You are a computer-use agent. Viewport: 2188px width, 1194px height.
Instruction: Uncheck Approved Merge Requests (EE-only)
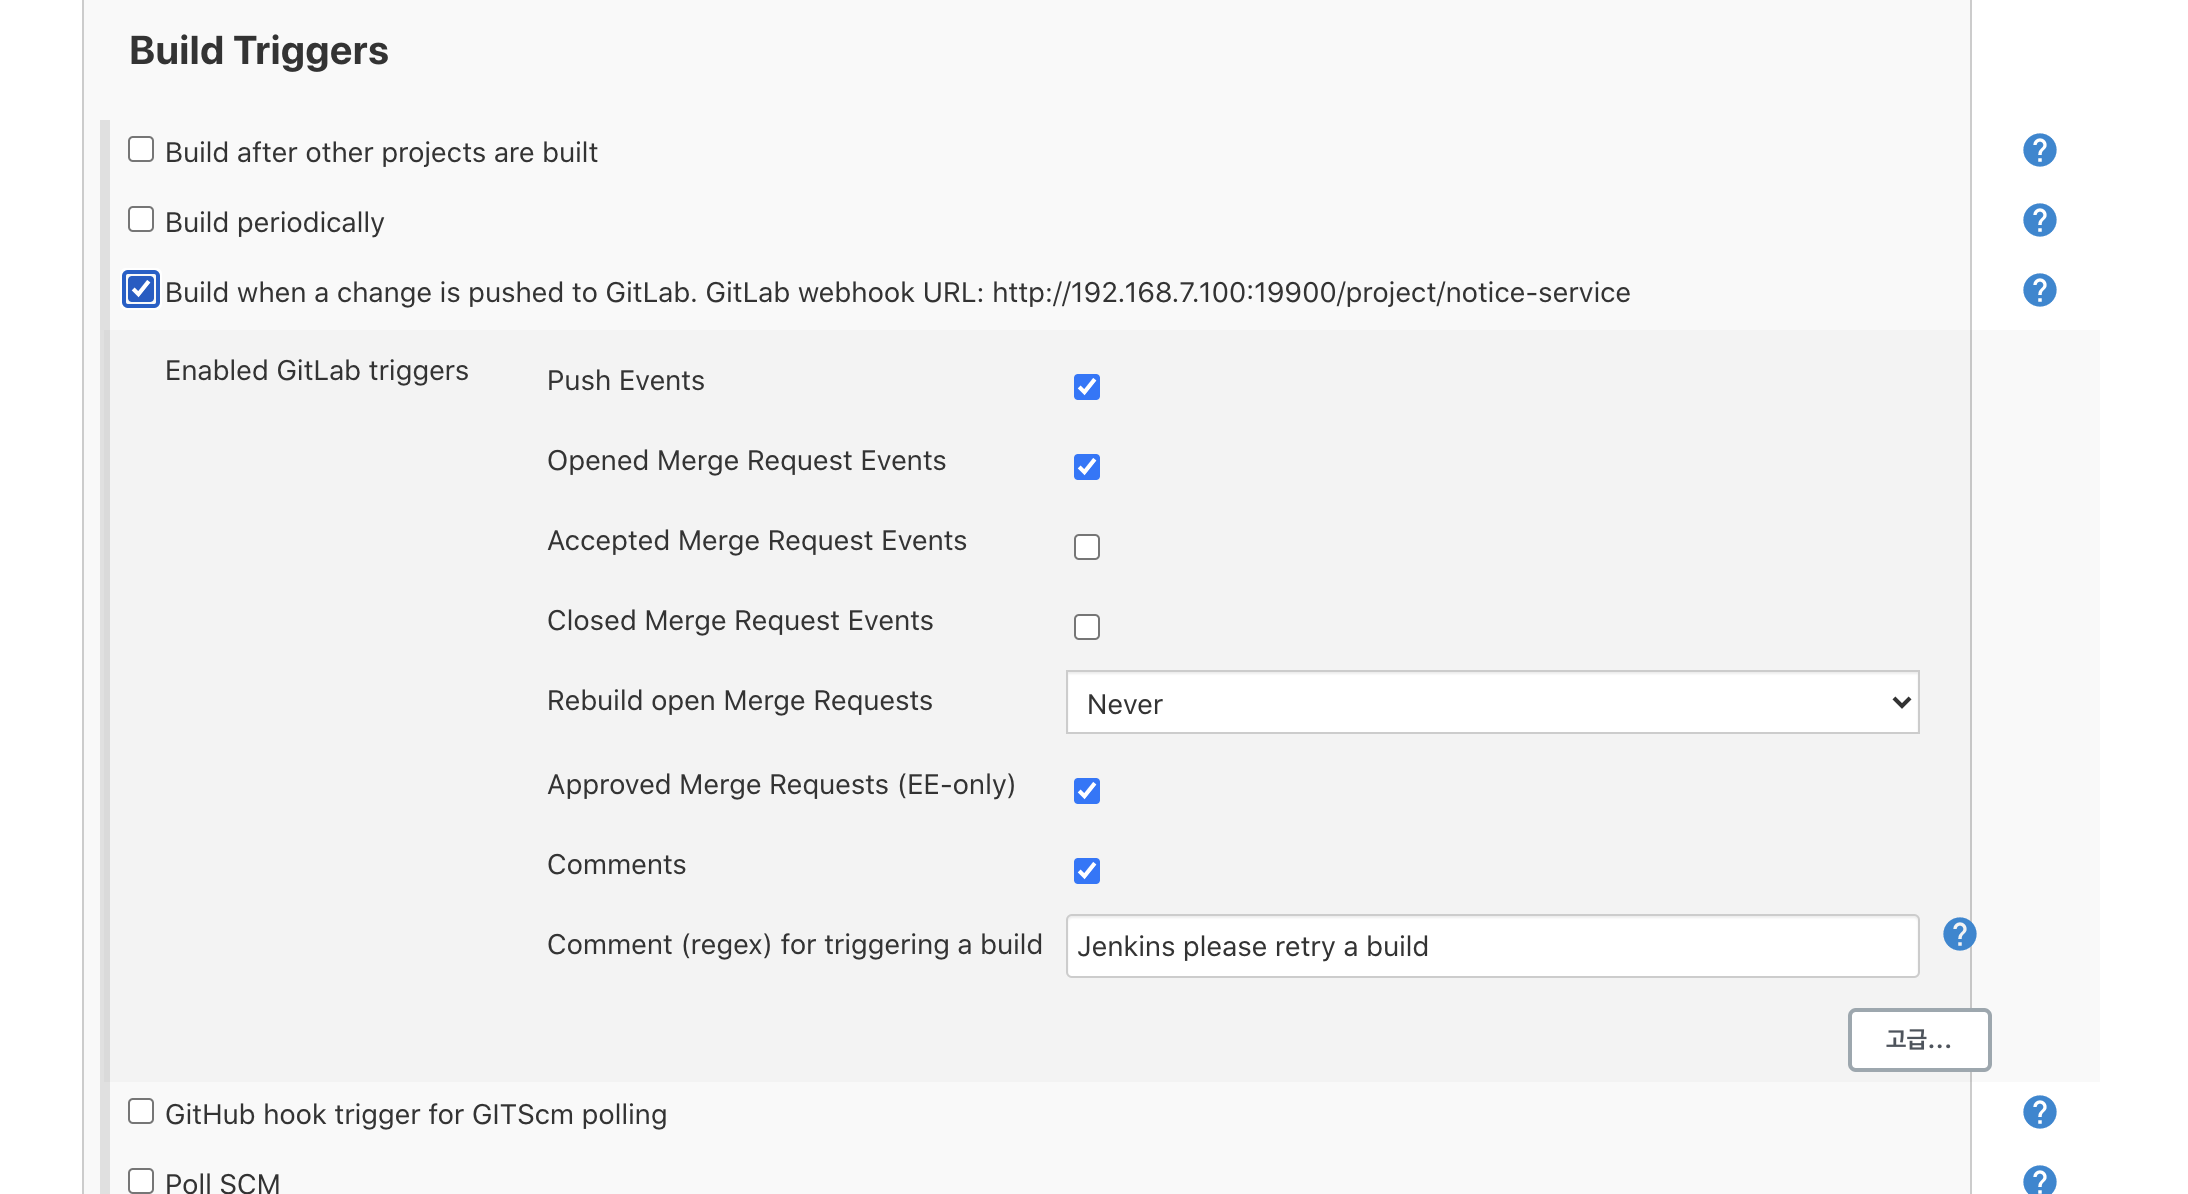click(1086, 791)
